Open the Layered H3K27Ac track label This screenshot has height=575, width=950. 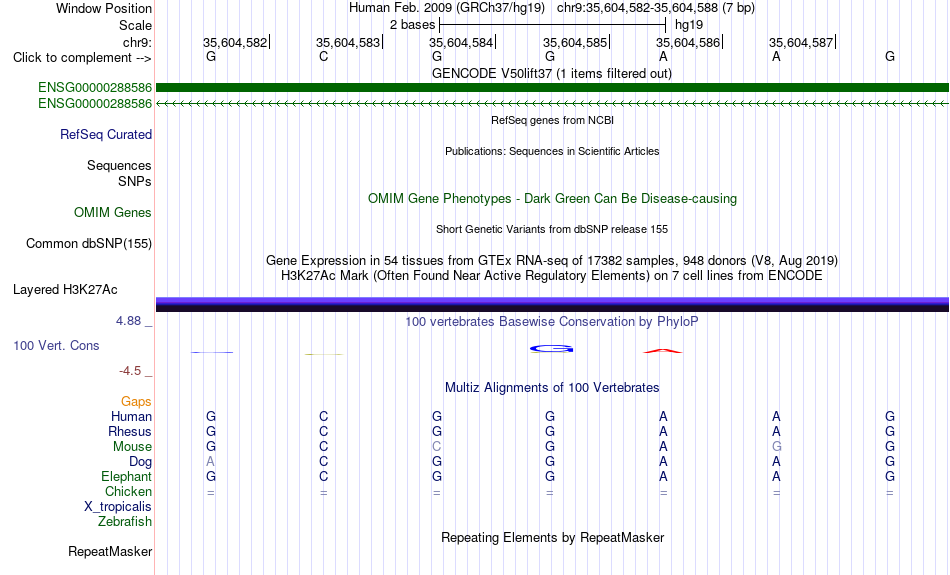pyautogui.click(x=65, y=290)
